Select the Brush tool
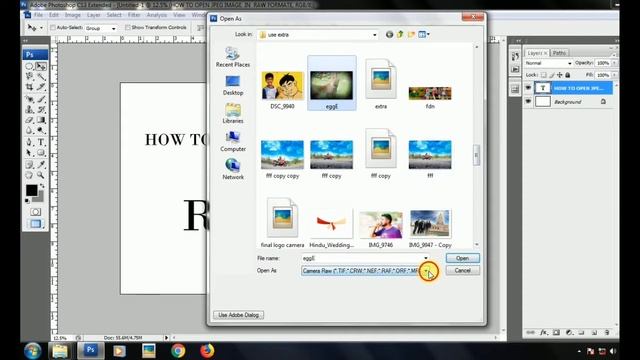This screenshot has height=360, width=640. point(41,99)
